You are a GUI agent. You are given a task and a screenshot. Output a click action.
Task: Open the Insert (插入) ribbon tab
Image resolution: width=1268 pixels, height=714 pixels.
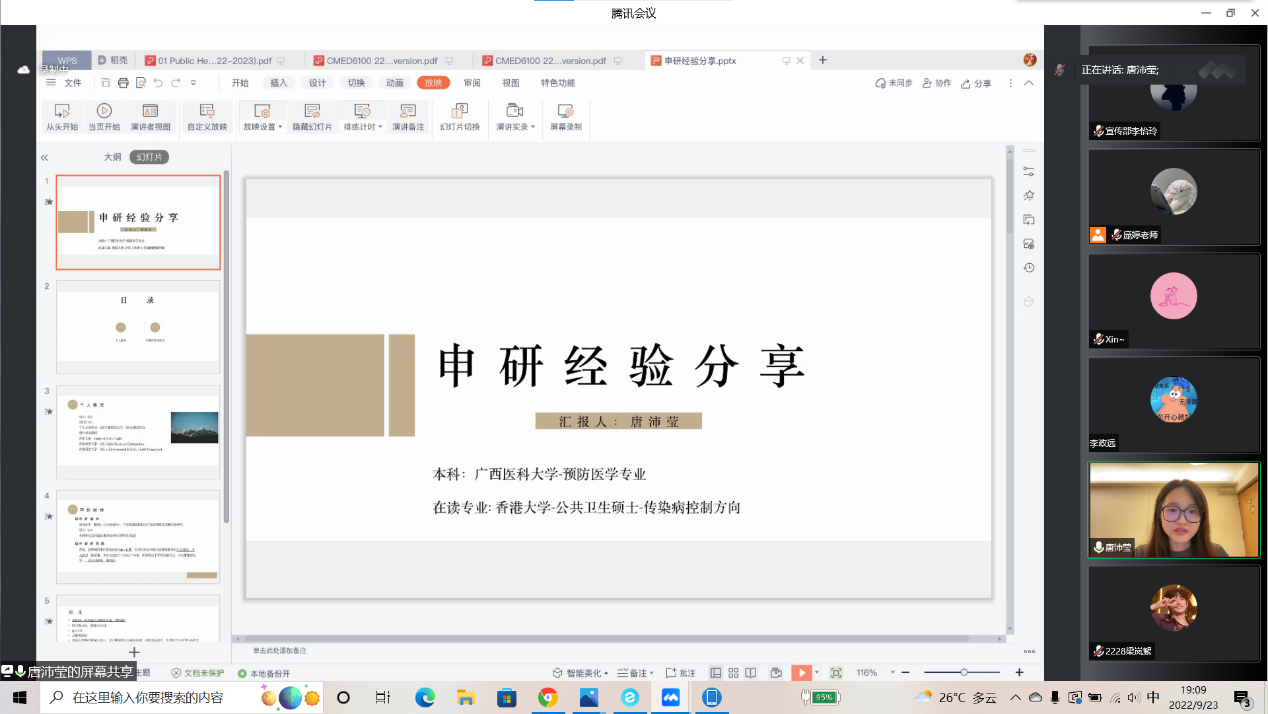[x=279, y=83]
